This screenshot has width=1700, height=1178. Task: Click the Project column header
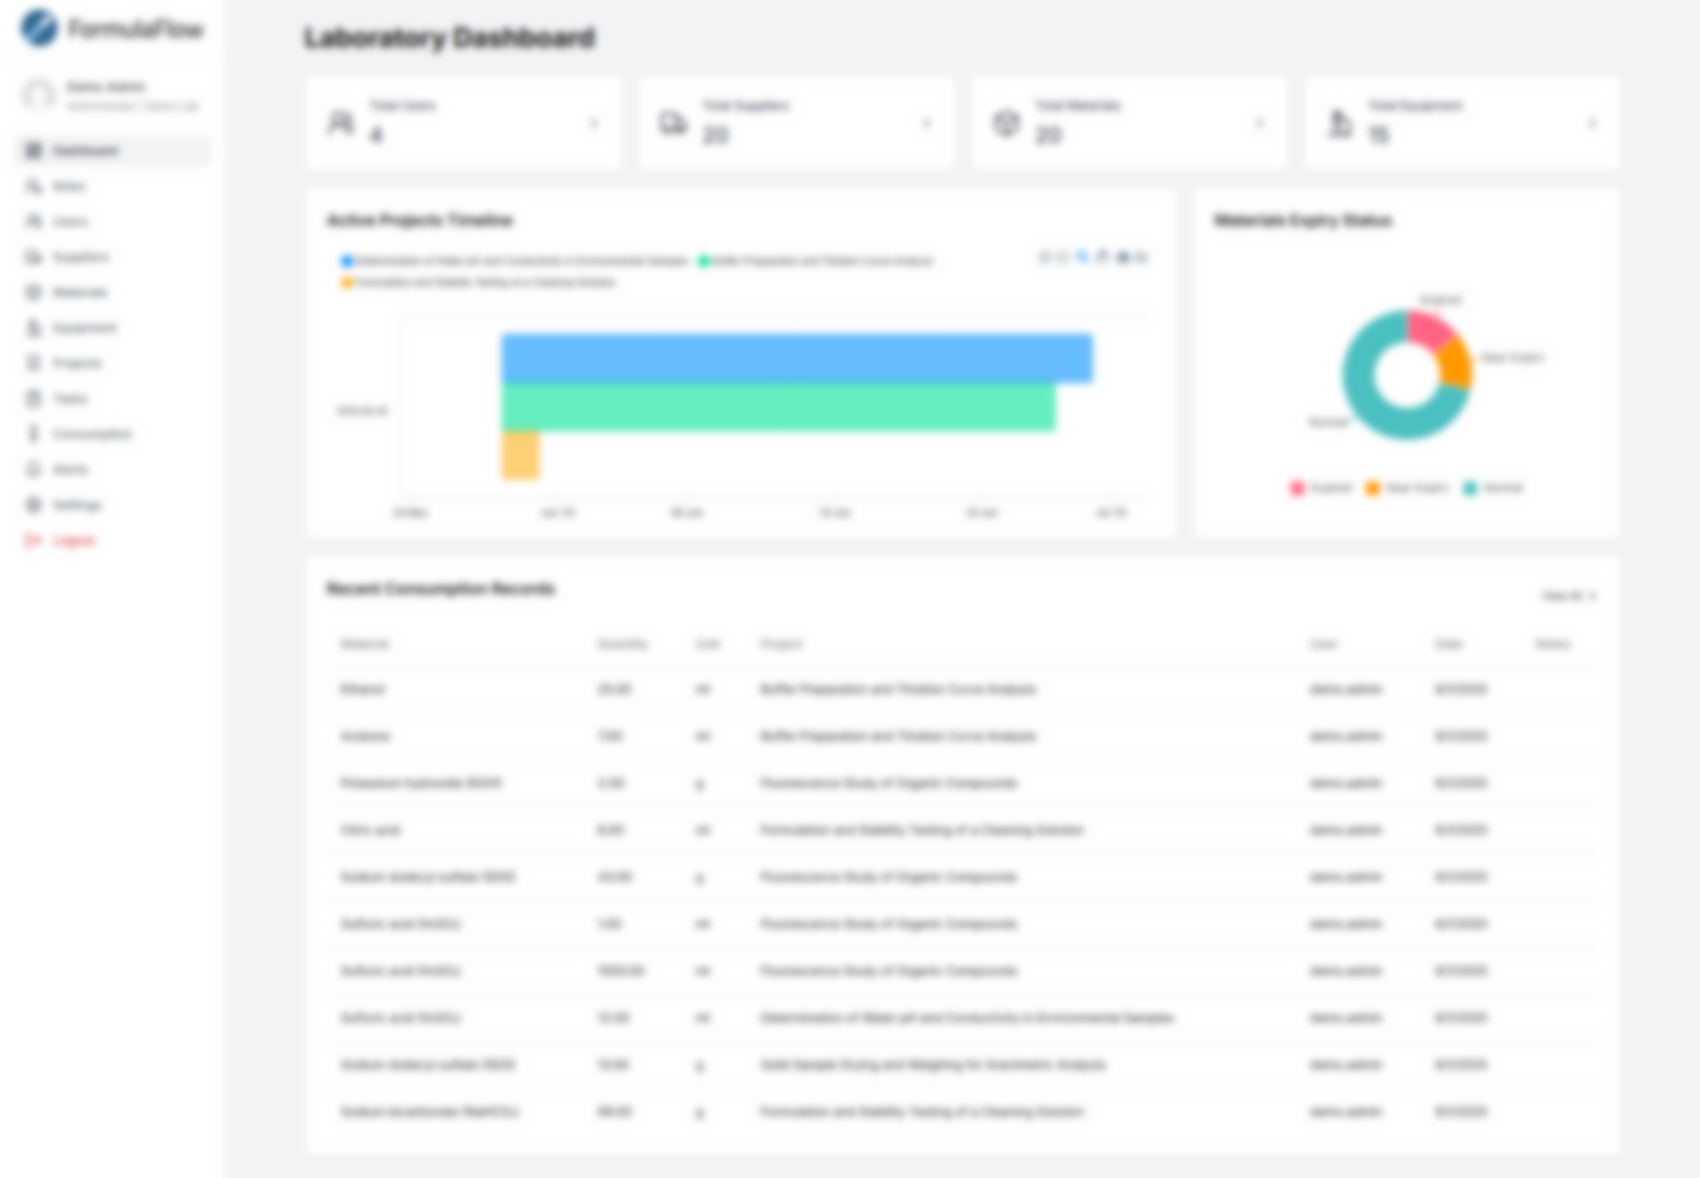tap(781, 644)
